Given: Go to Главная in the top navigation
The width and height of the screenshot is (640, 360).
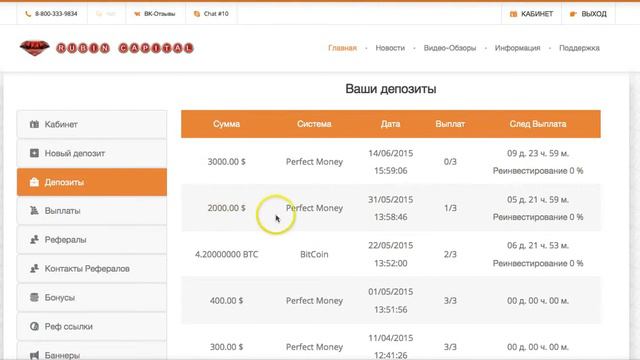Looking at the screenshot, I should tap(342, 48).
